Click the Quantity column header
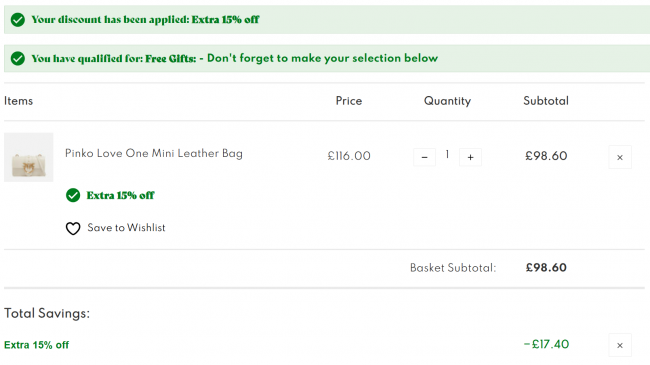 447,101
